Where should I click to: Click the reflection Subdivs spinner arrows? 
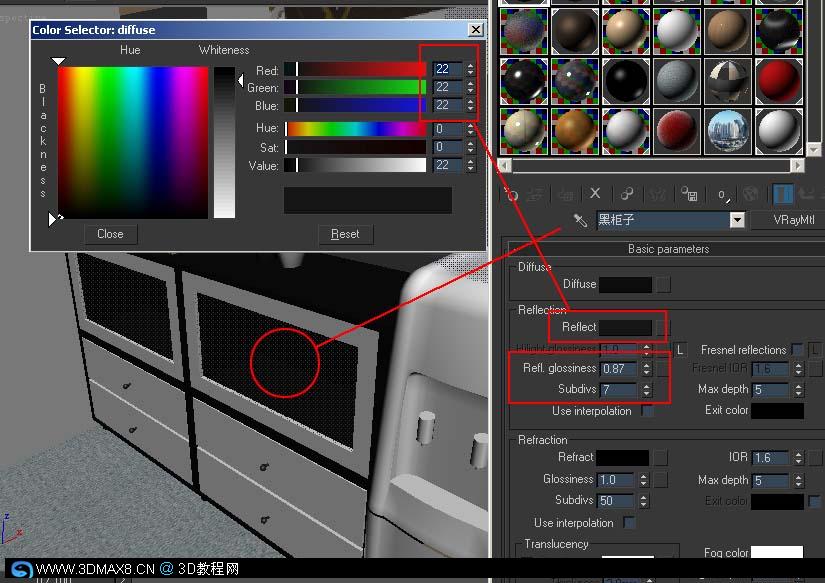click(647, 390)
